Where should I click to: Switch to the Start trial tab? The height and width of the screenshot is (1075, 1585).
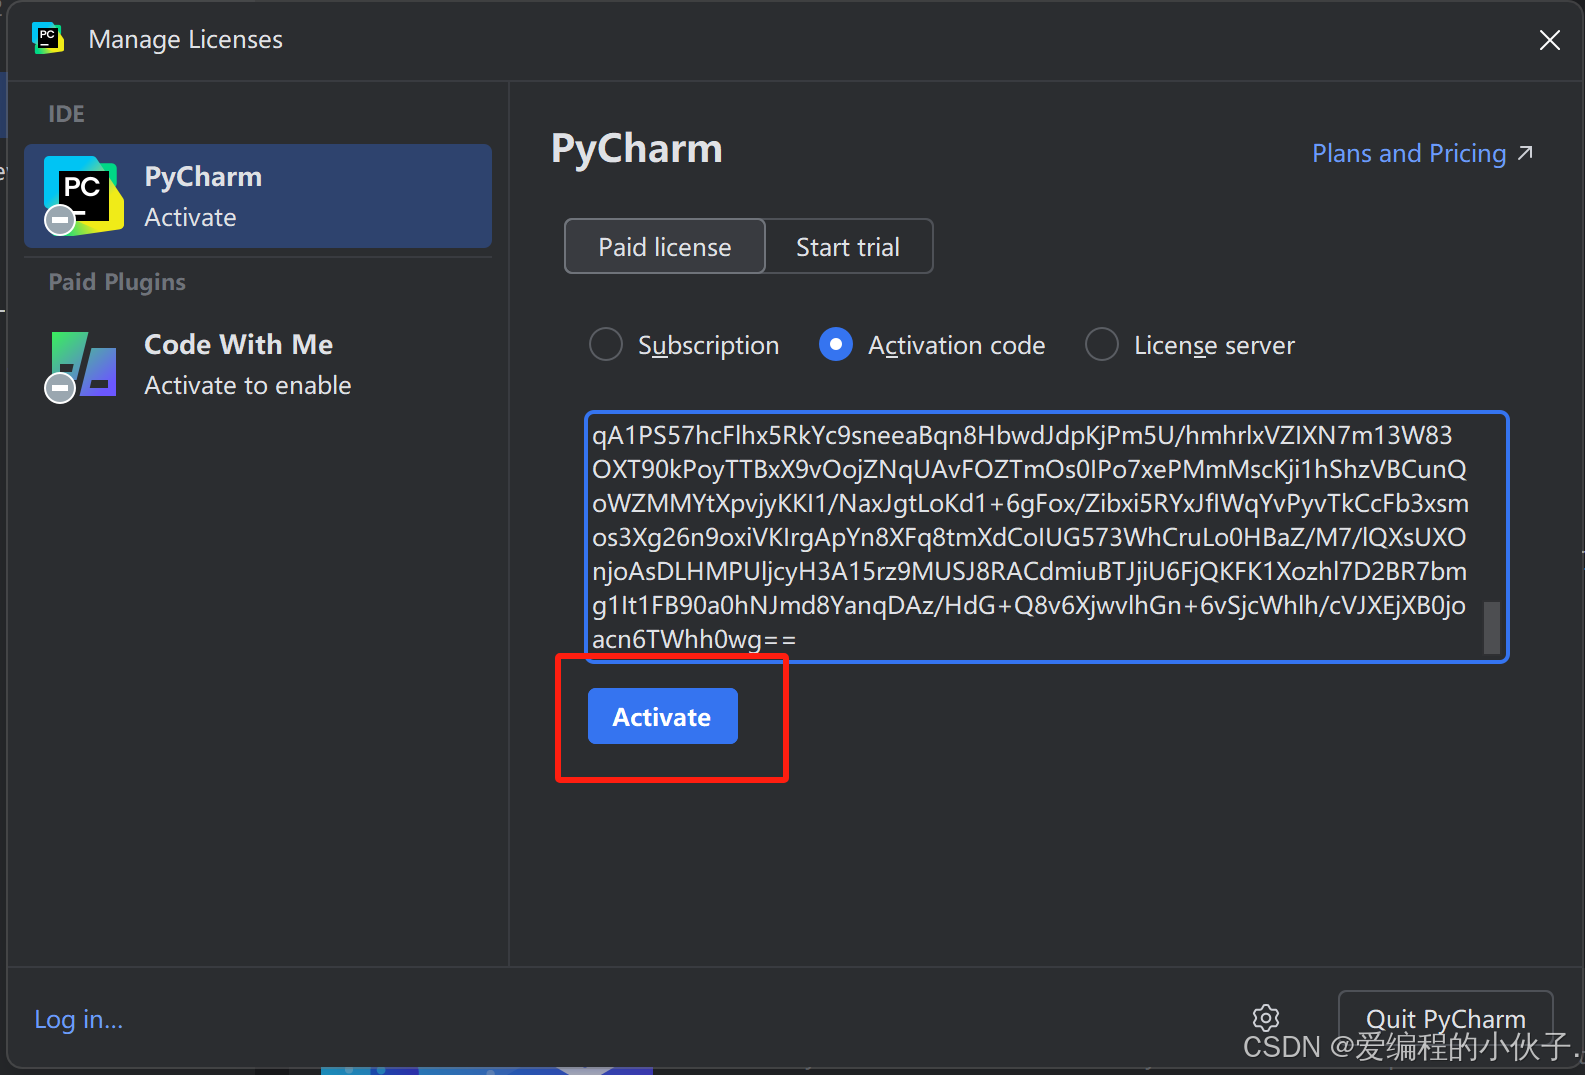(x=848, y=247)
